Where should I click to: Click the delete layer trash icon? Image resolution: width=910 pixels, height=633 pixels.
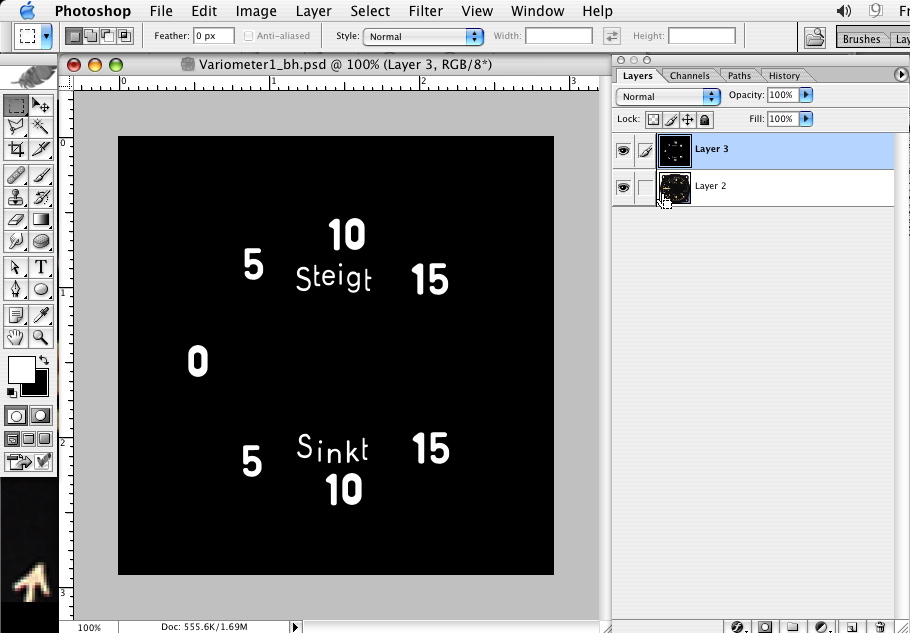click(880, 627)
